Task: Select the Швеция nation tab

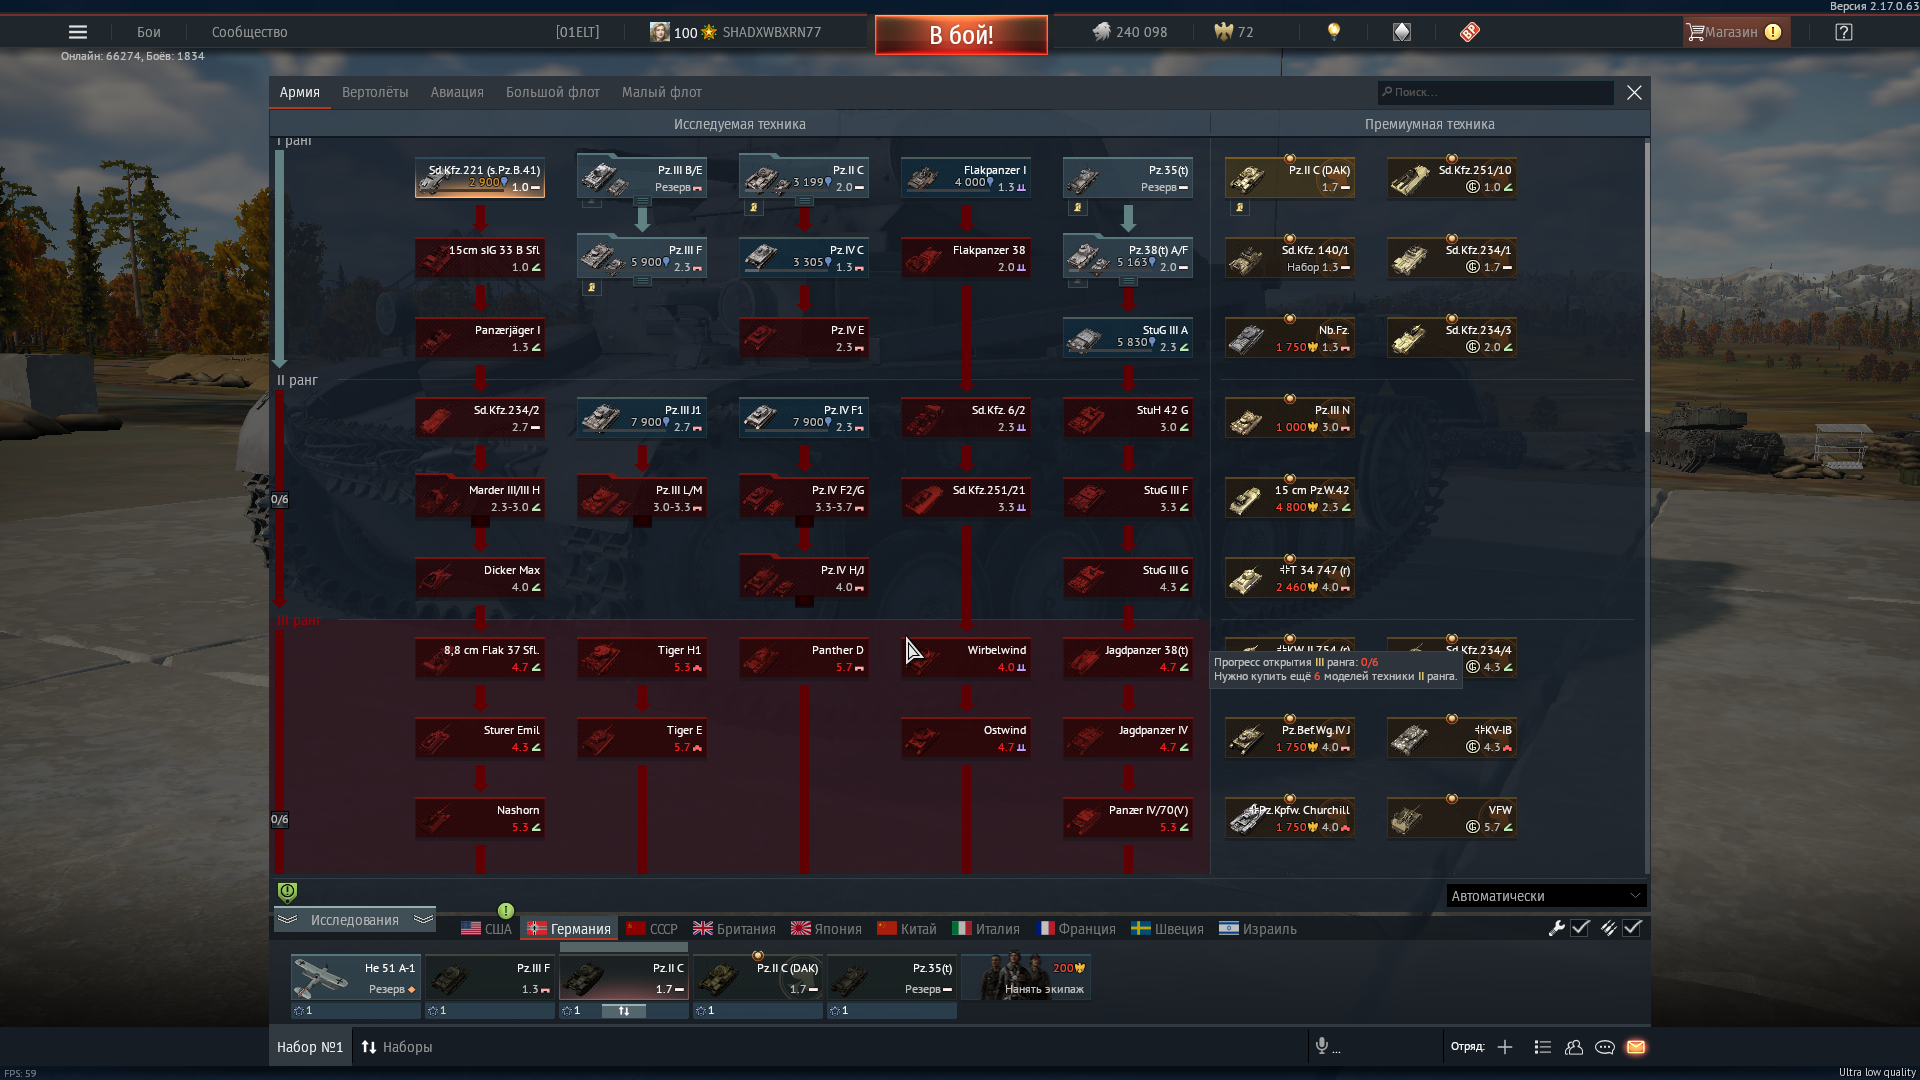Action: 1167,929
